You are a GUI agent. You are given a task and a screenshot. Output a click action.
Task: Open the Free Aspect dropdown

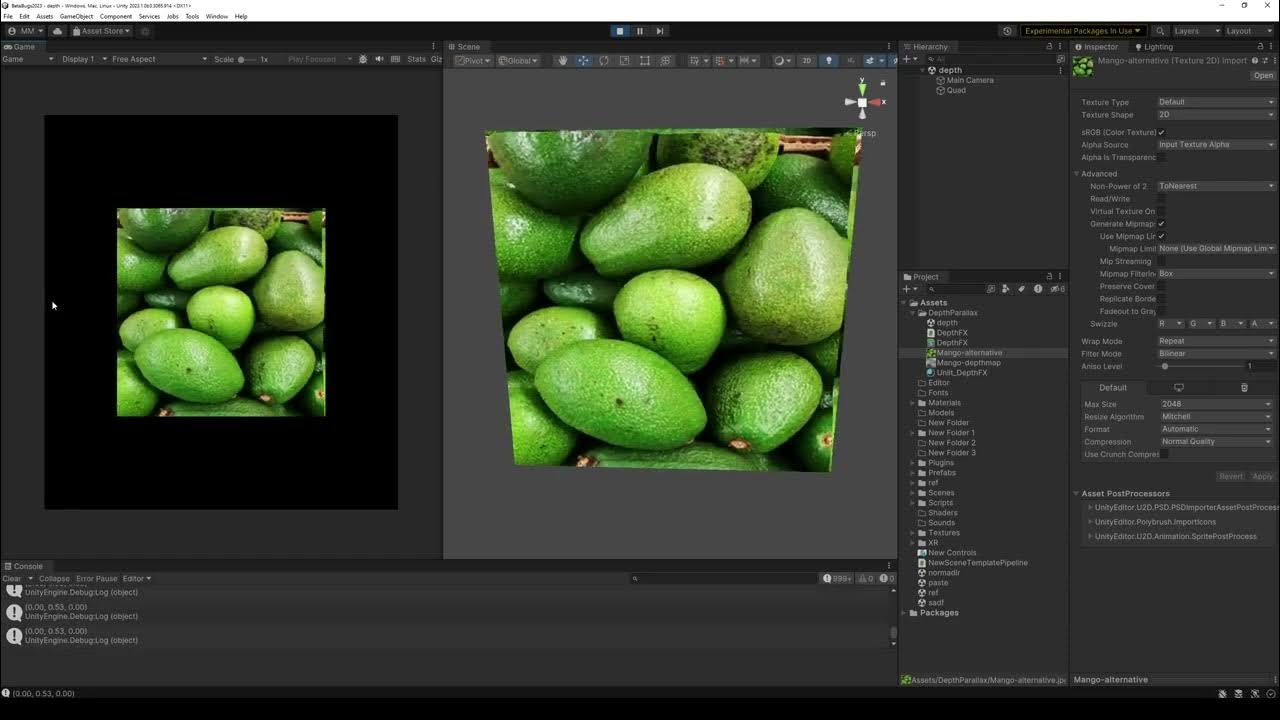[x=159, y=59]
